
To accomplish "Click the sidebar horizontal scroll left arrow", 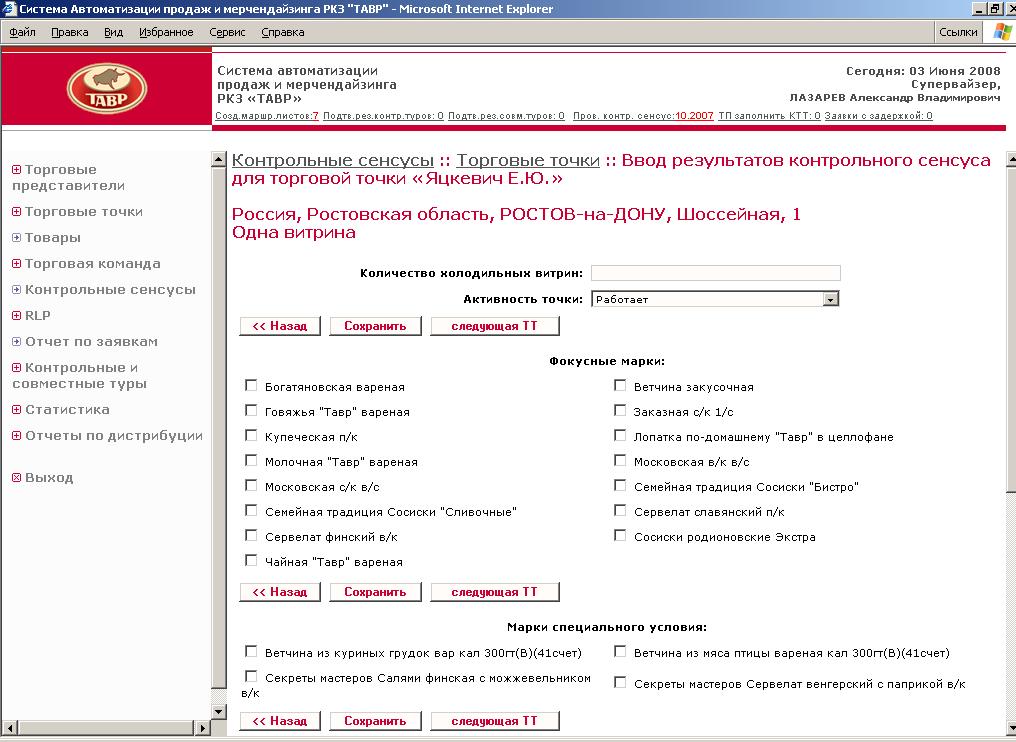I will pos(9,728).
